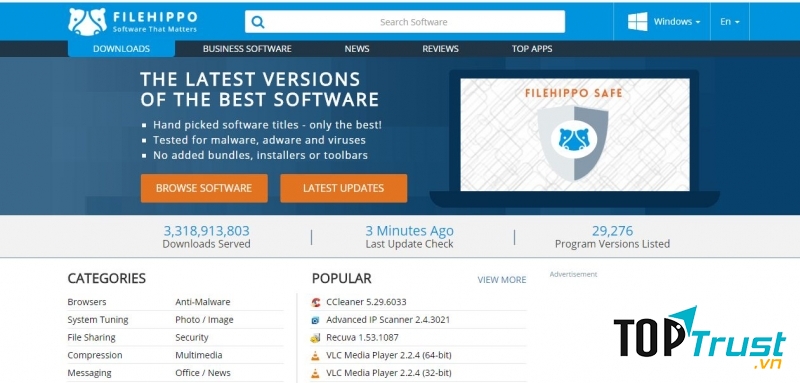This screenshot has height=383, width=800.
Task: Click the View More link
Action: click(x=502, y=280)
